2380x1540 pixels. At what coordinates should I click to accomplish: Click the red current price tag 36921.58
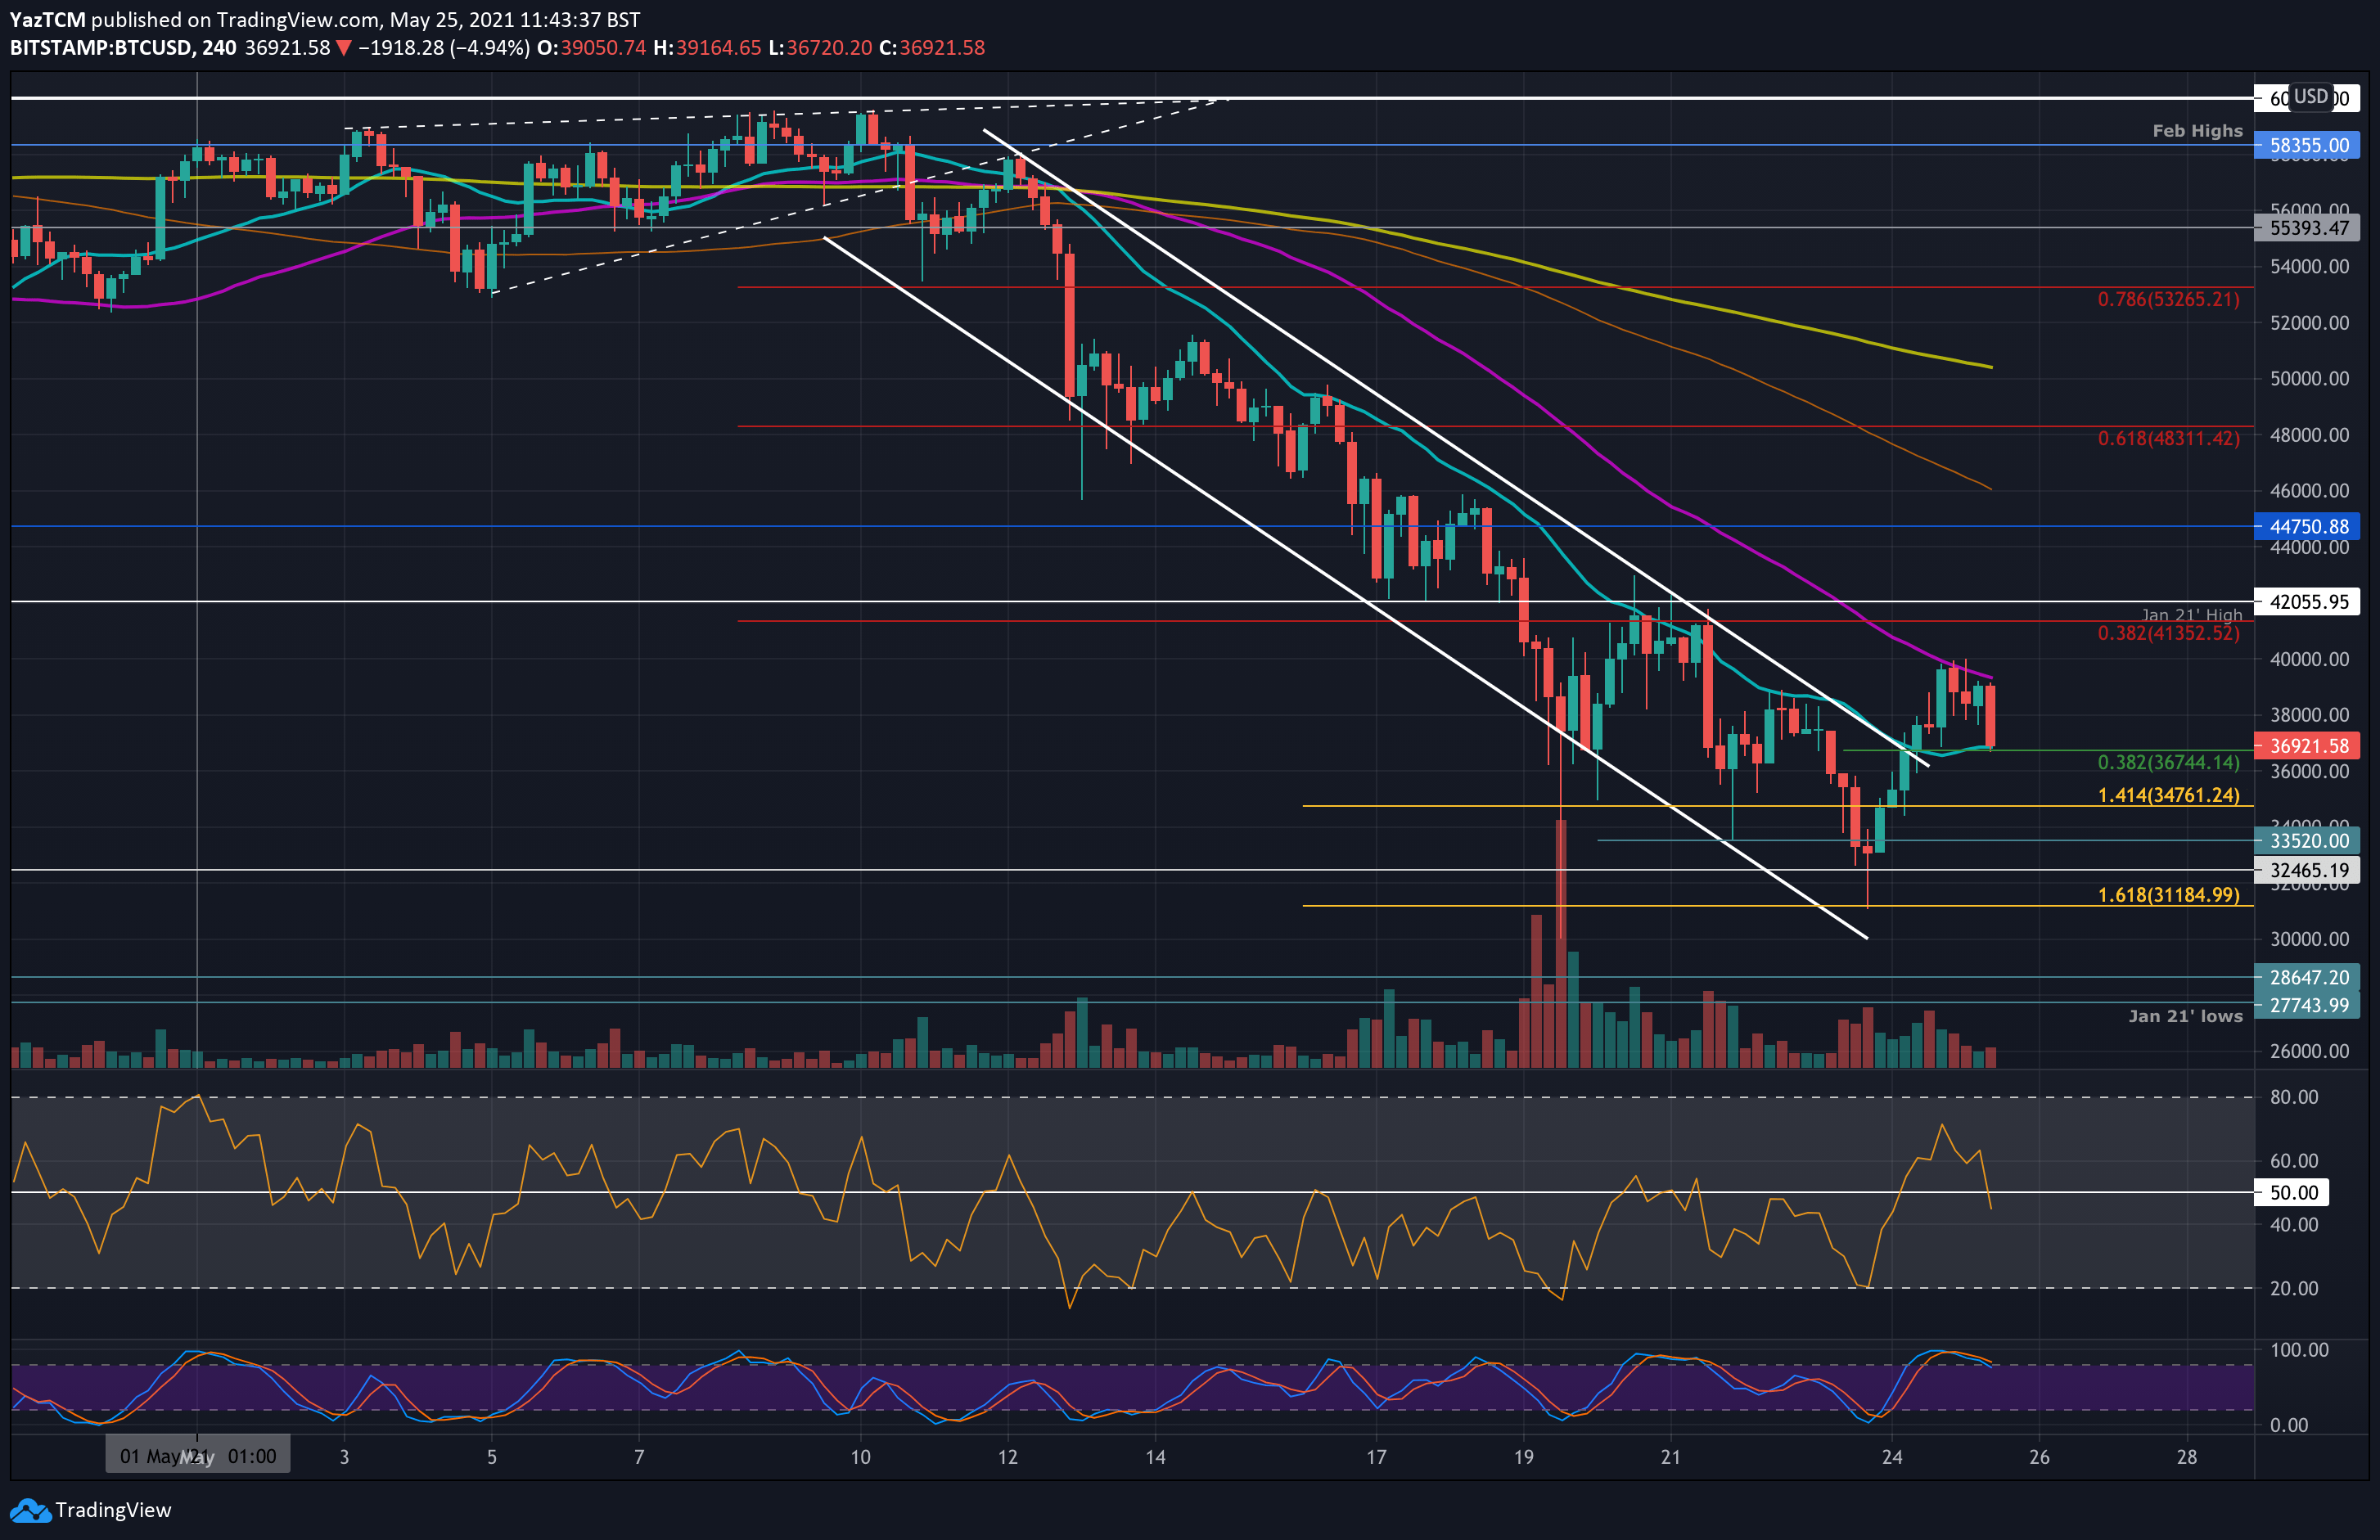click(x=2307, y=746)
